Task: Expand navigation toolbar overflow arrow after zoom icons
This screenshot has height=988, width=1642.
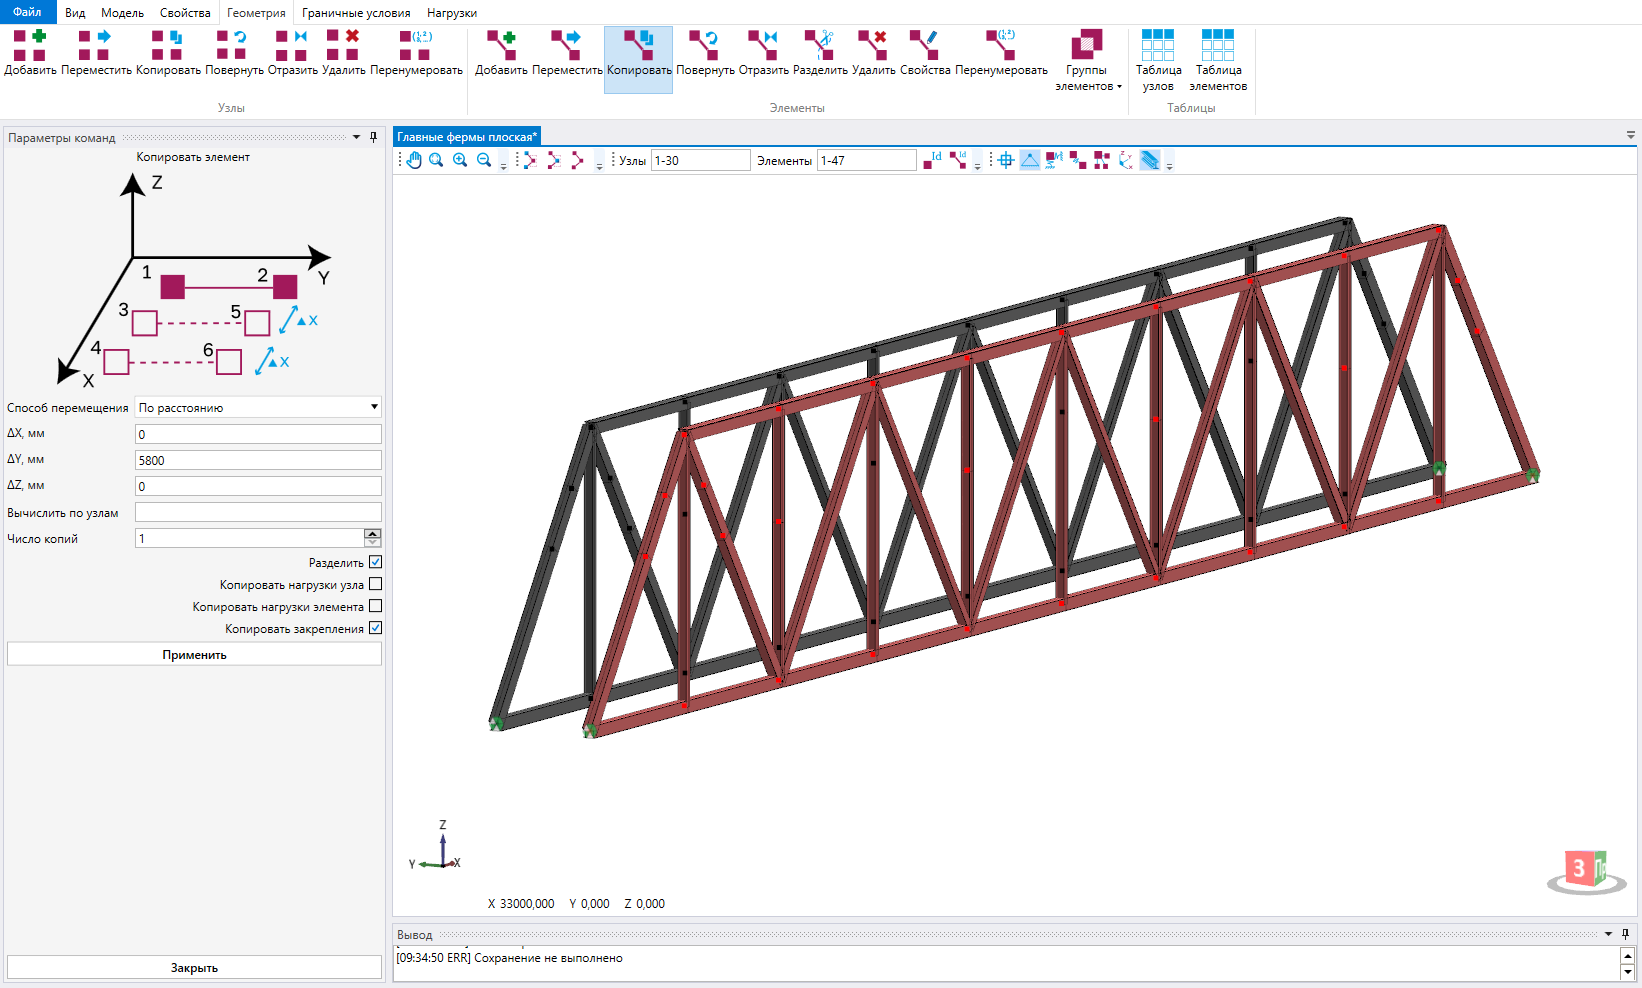Action: coord(504,162)
